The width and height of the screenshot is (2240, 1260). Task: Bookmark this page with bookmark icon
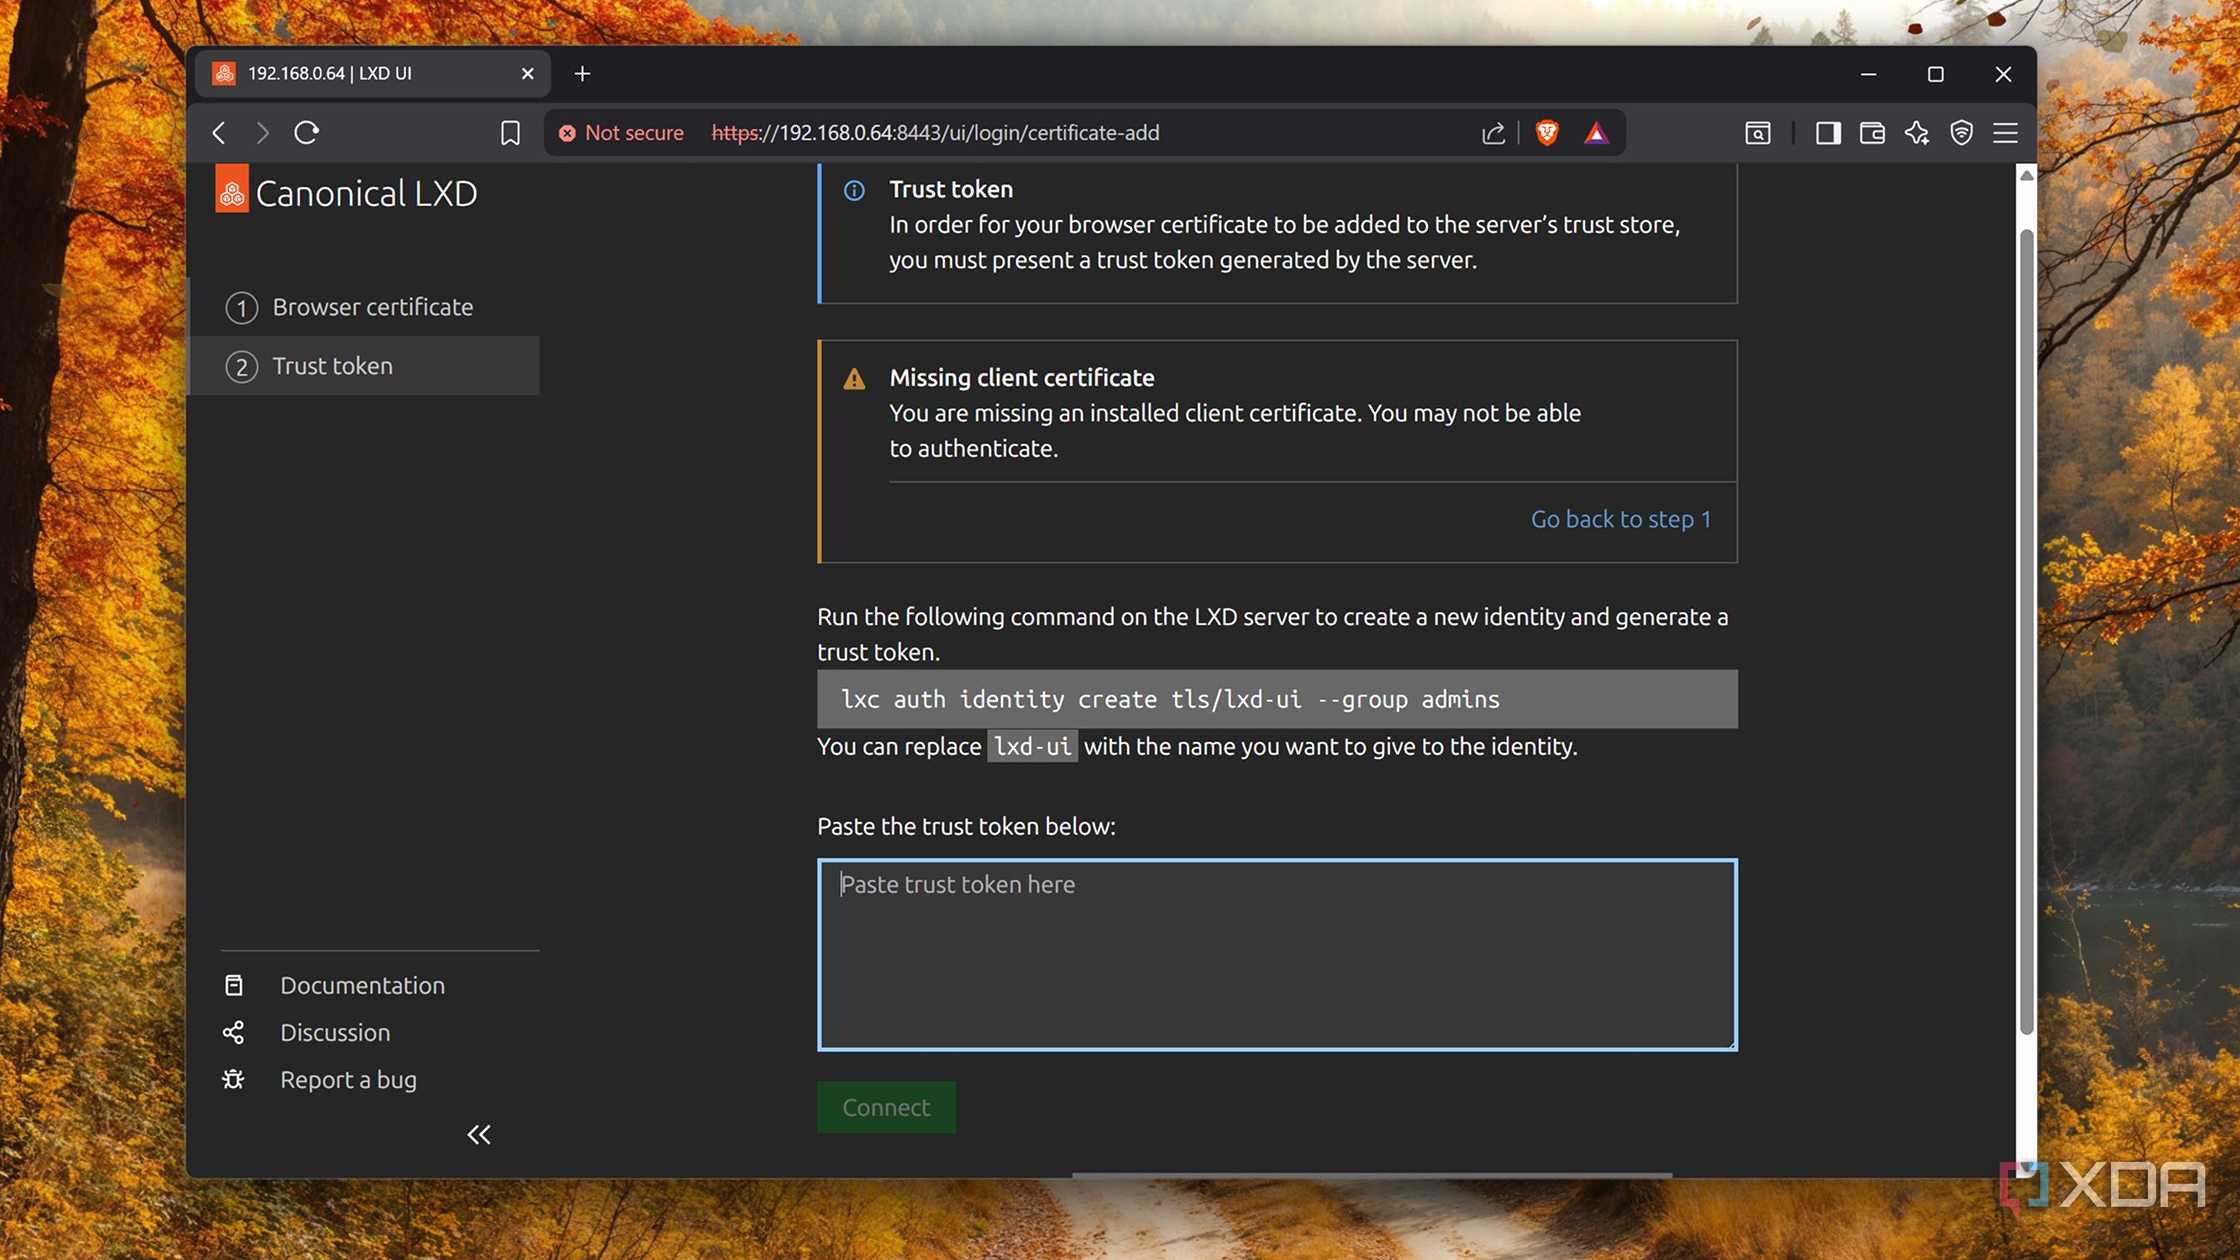pyautogui.click(x=510, y=133)
